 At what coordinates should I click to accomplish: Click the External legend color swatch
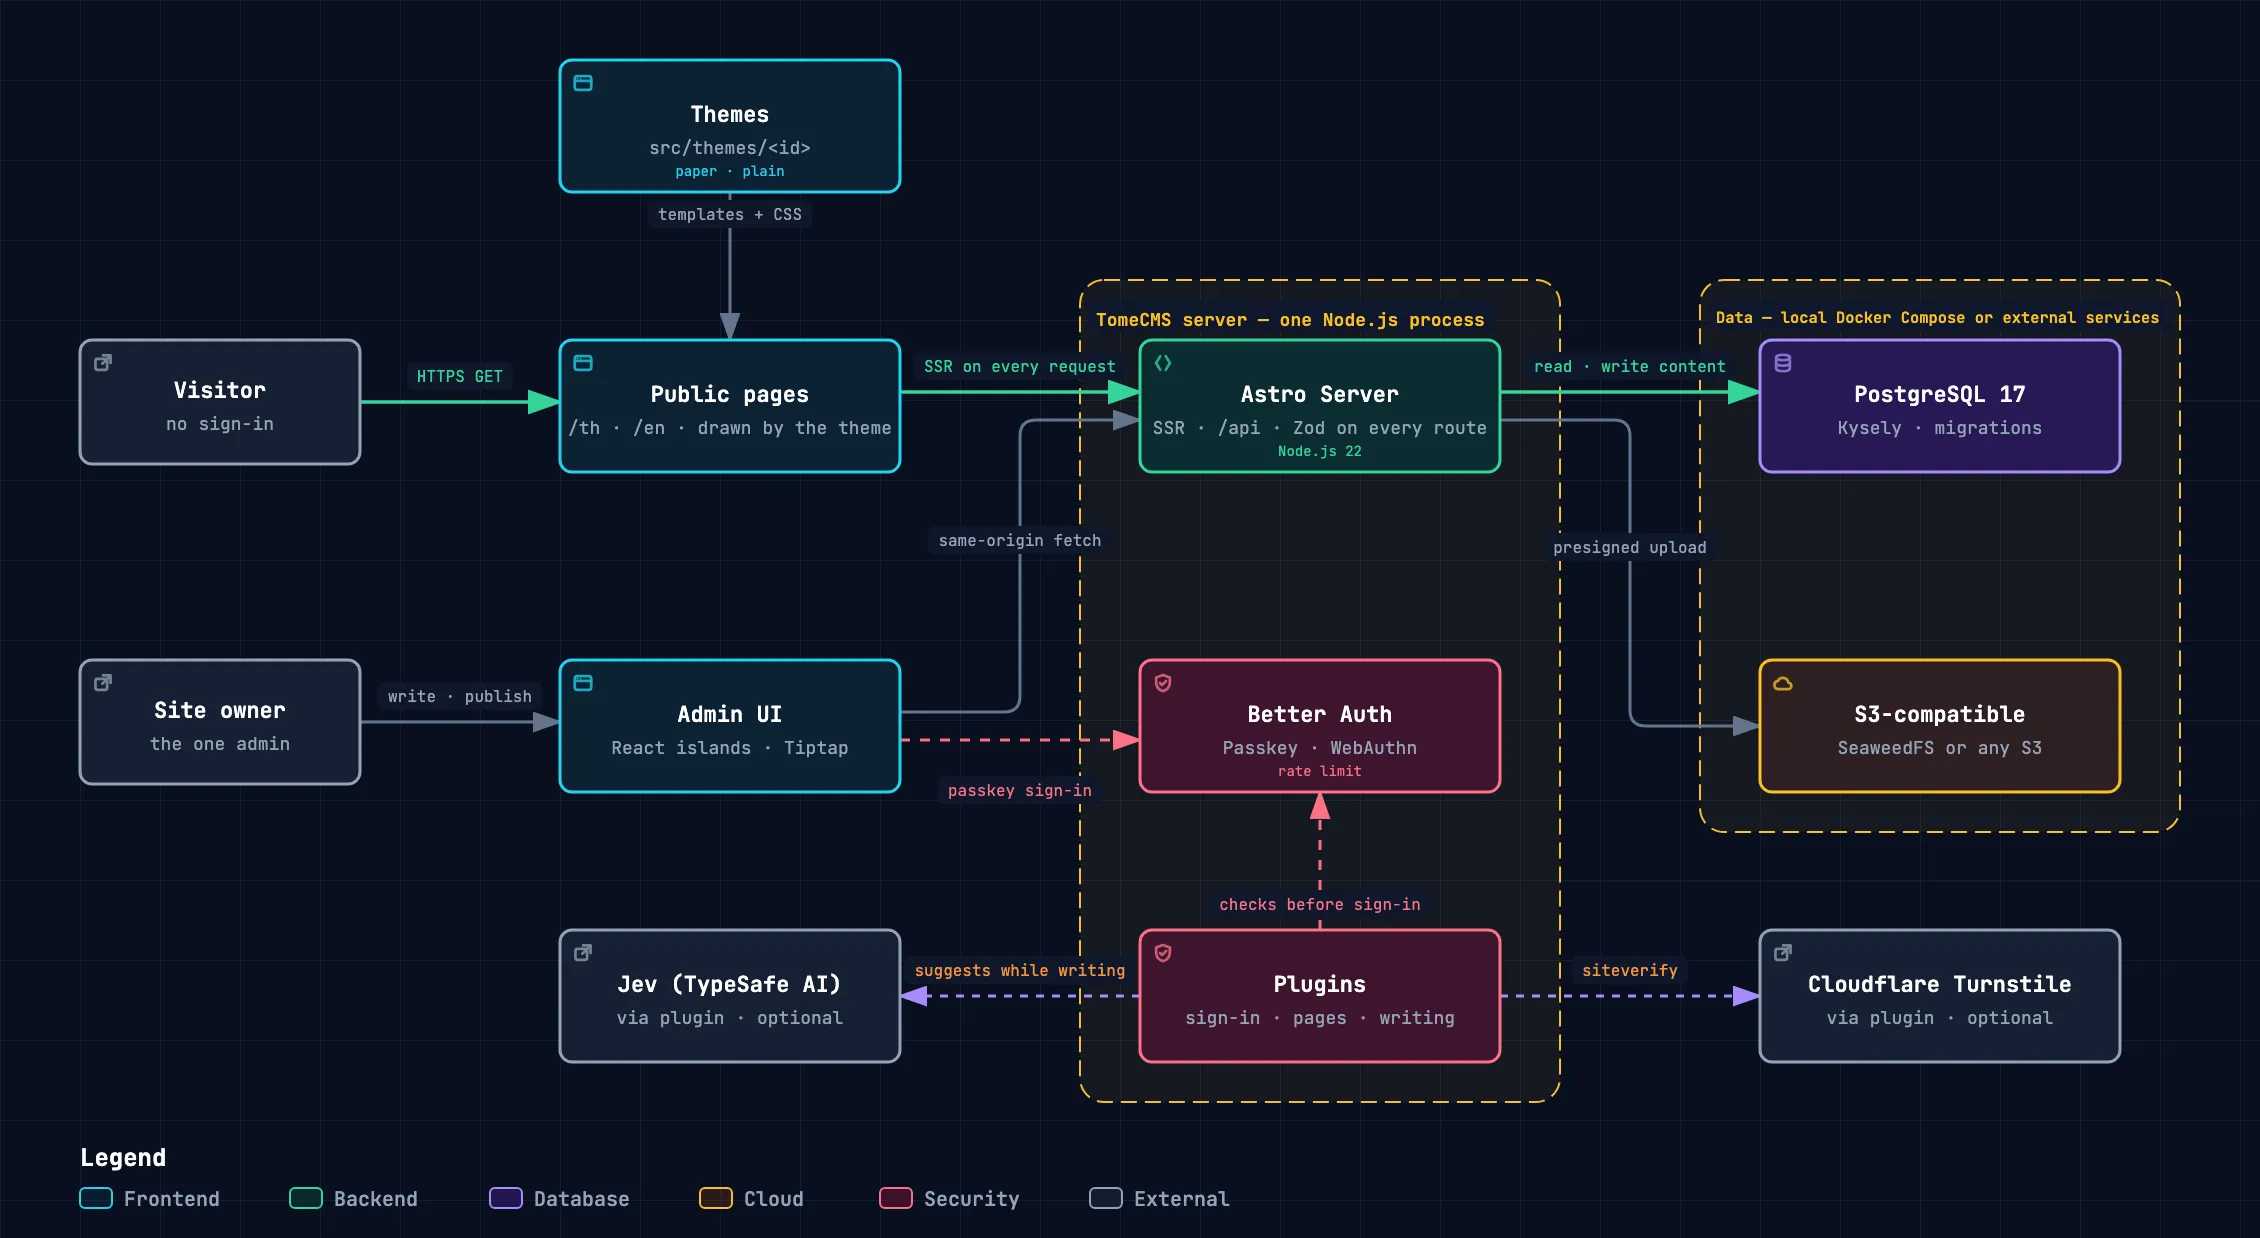point(1106,1198)
